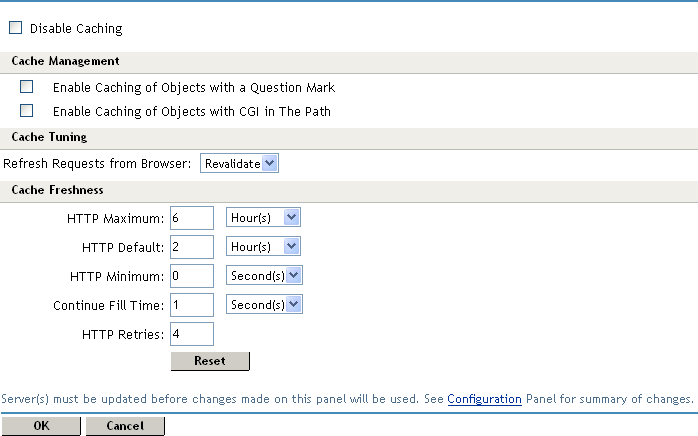Focus the HTTP Default input box

[x=192, y=246]
